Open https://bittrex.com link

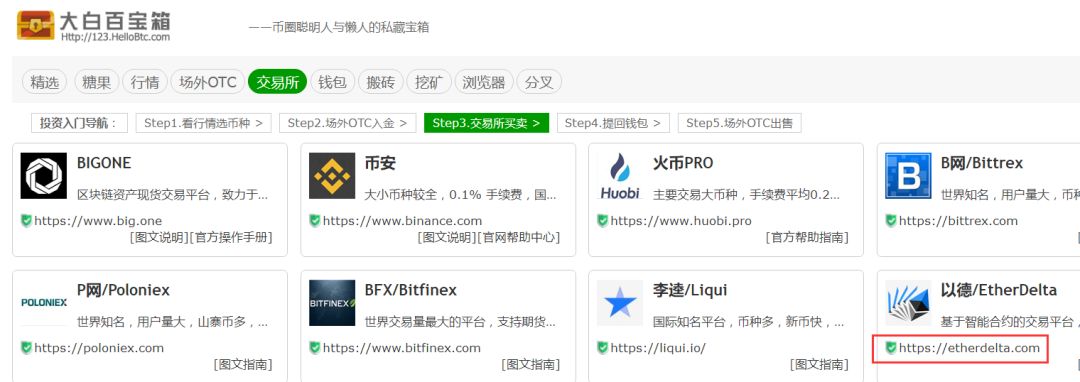click(959, 221)
